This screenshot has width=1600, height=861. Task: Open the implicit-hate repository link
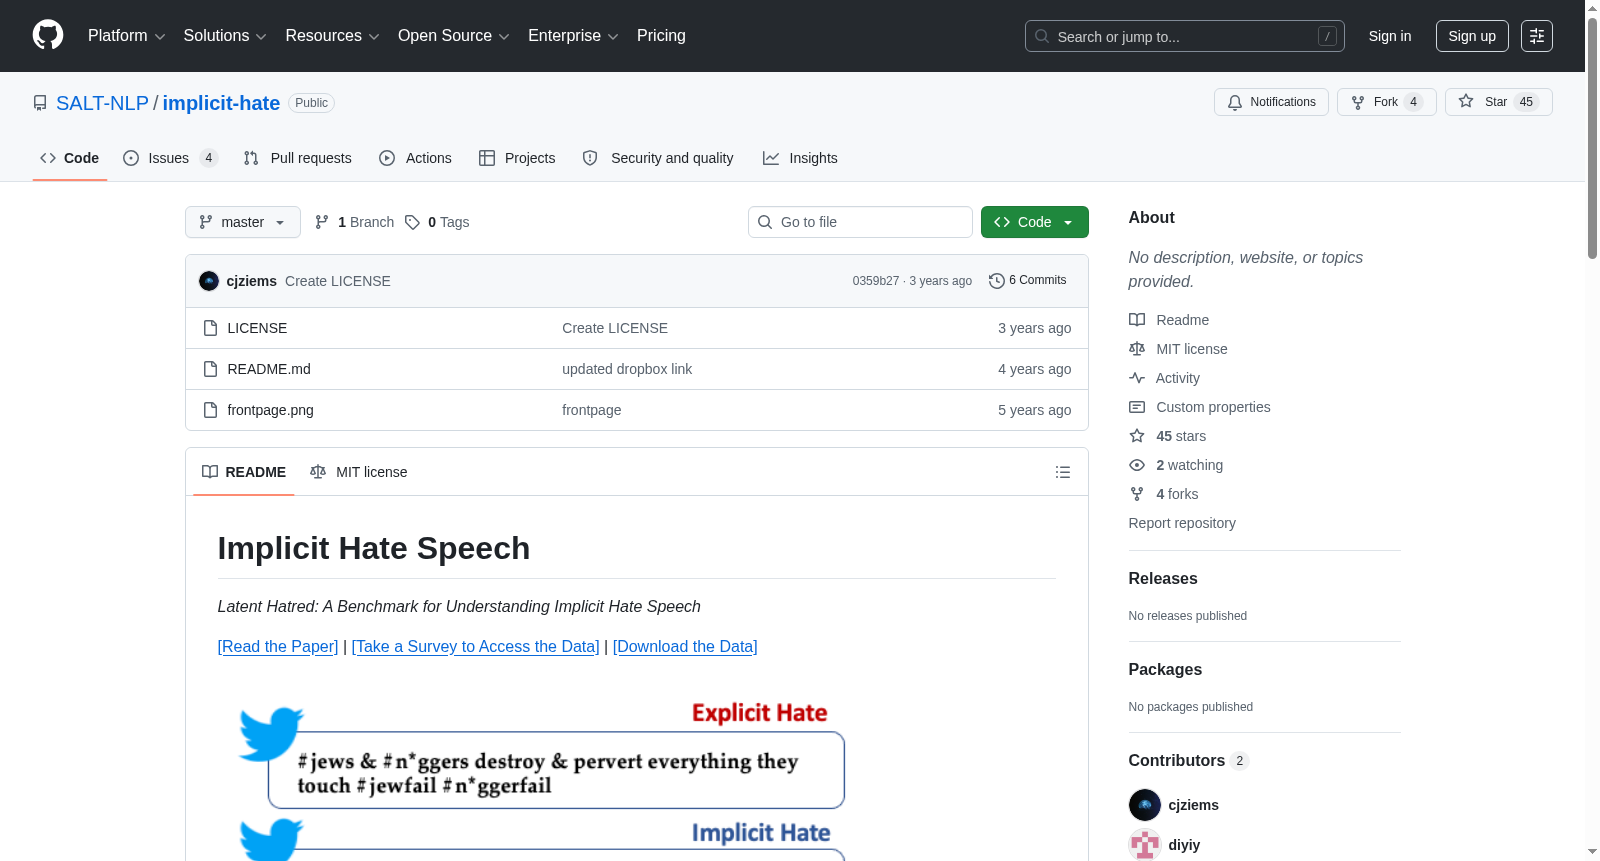[221, 103]
